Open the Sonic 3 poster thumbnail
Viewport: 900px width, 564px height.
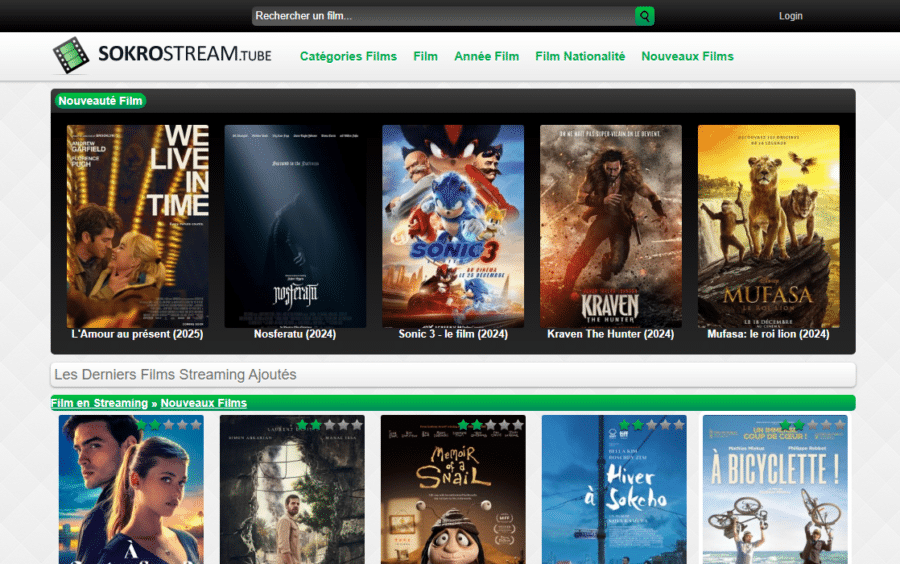(453, 227)
